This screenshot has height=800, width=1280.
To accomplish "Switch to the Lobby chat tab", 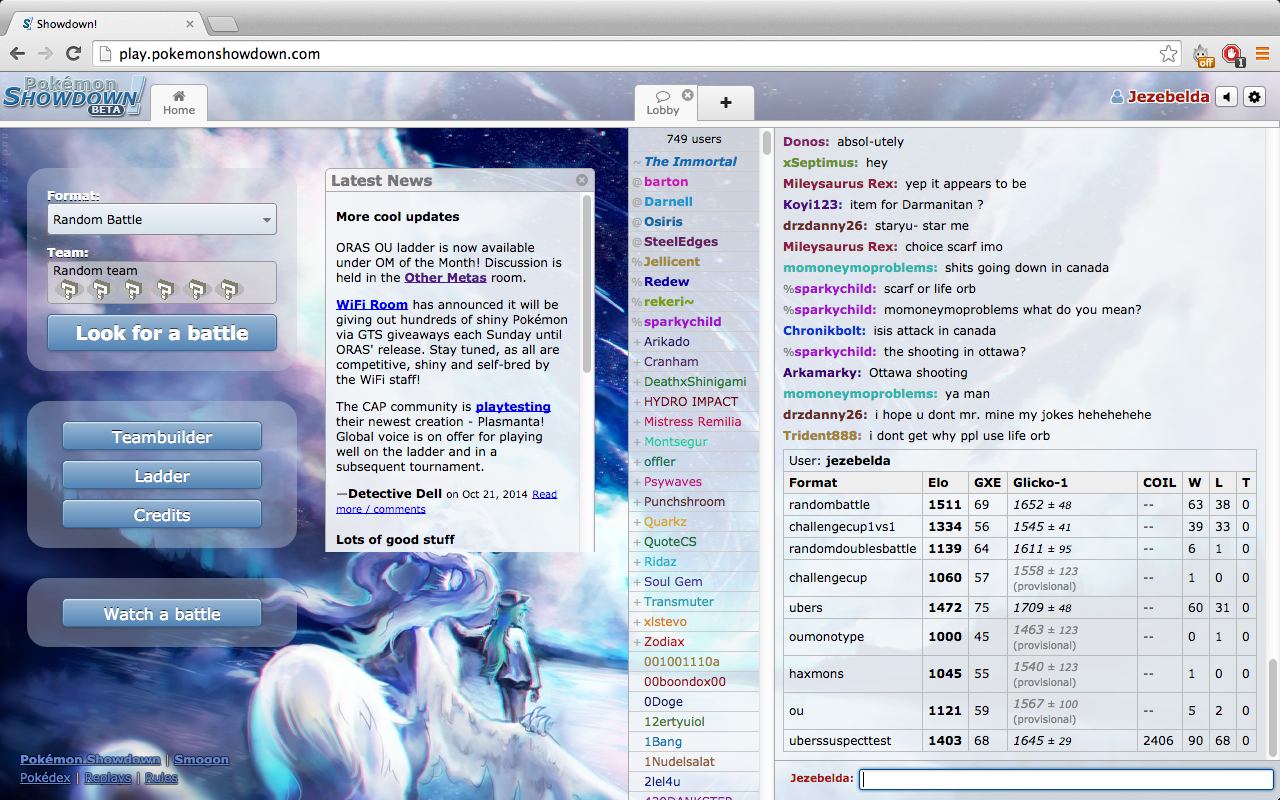I will pyautogui.click(x=662, y=103).
